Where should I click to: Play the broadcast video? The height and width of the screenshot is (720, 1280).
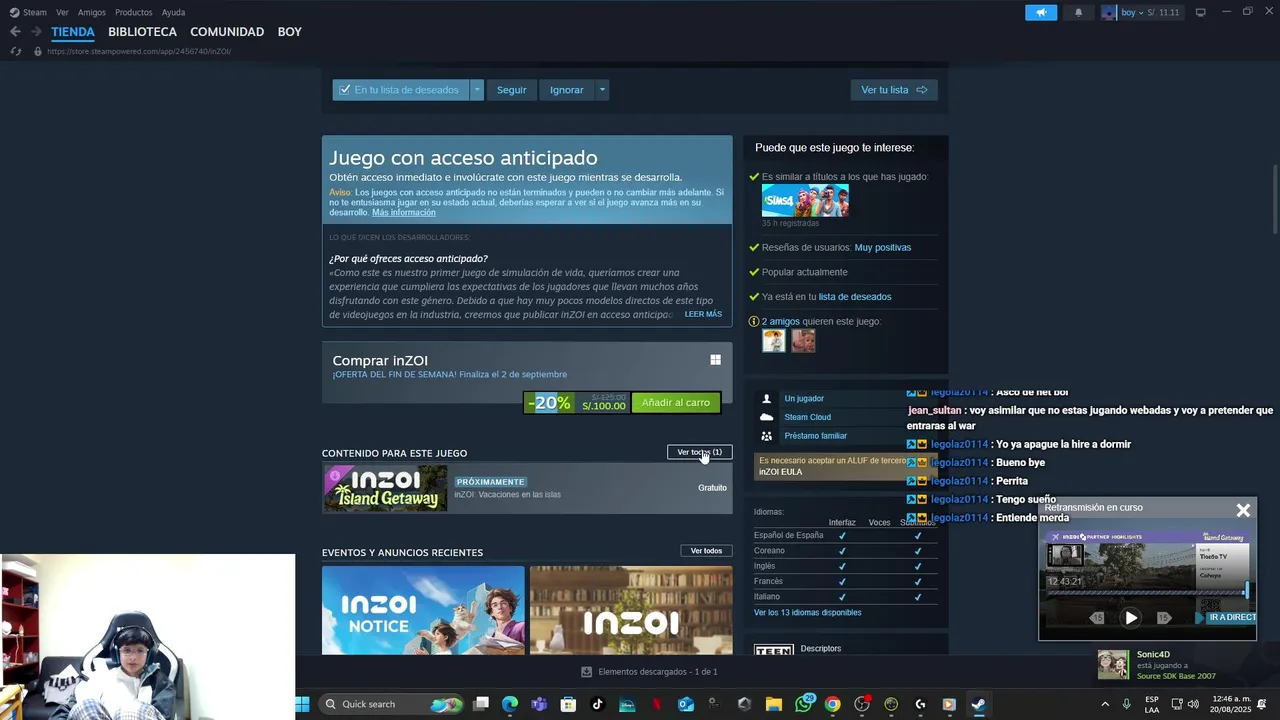[1130, 618]
